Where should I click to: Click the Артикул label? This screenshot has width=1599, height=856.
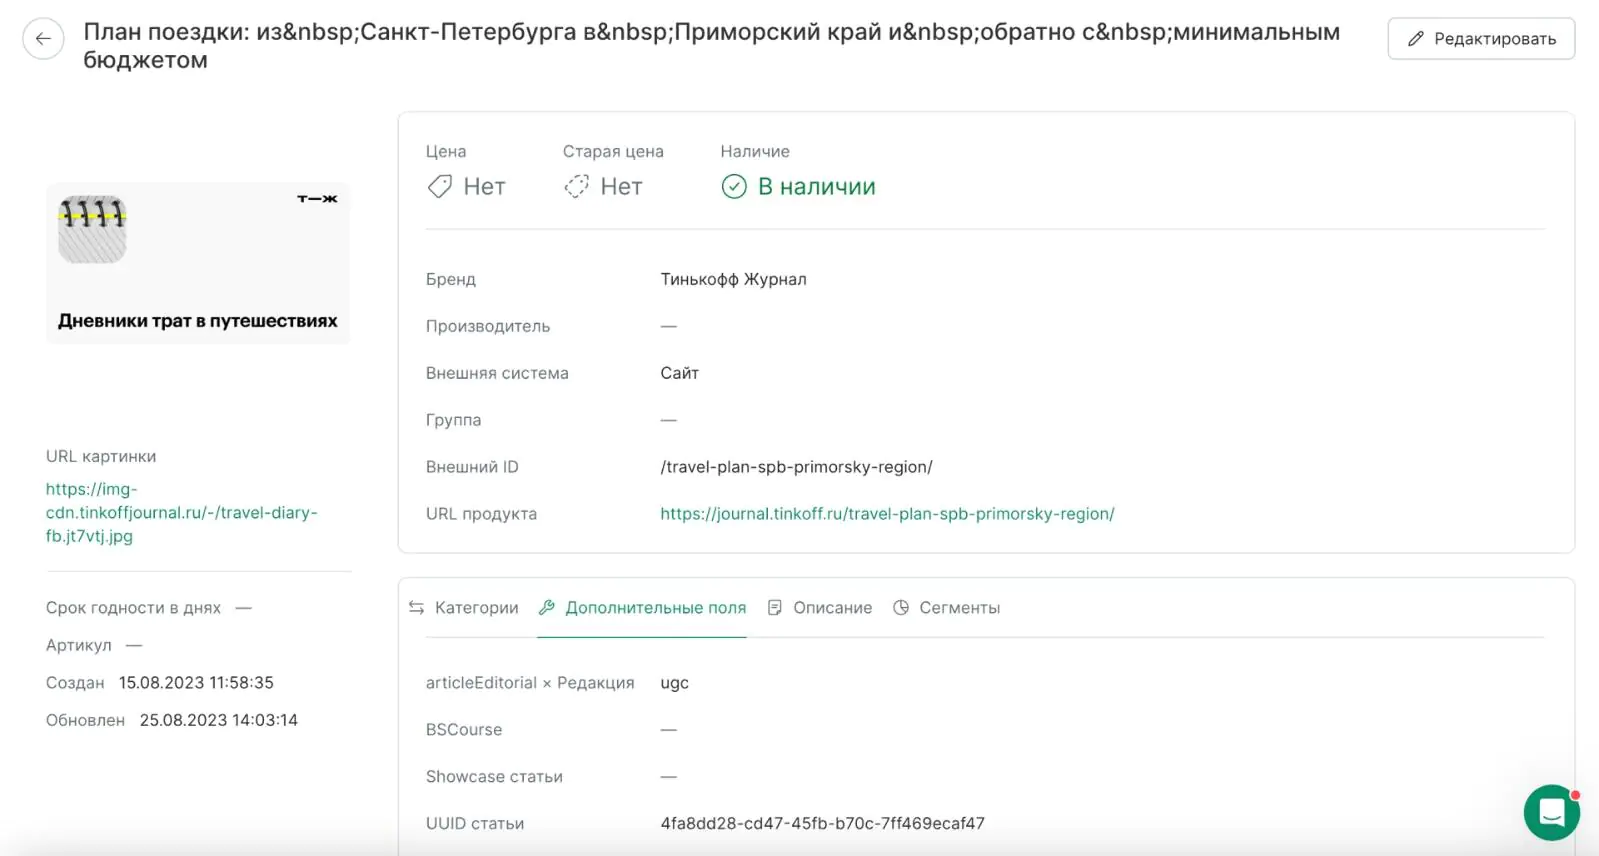coord(79,645)
